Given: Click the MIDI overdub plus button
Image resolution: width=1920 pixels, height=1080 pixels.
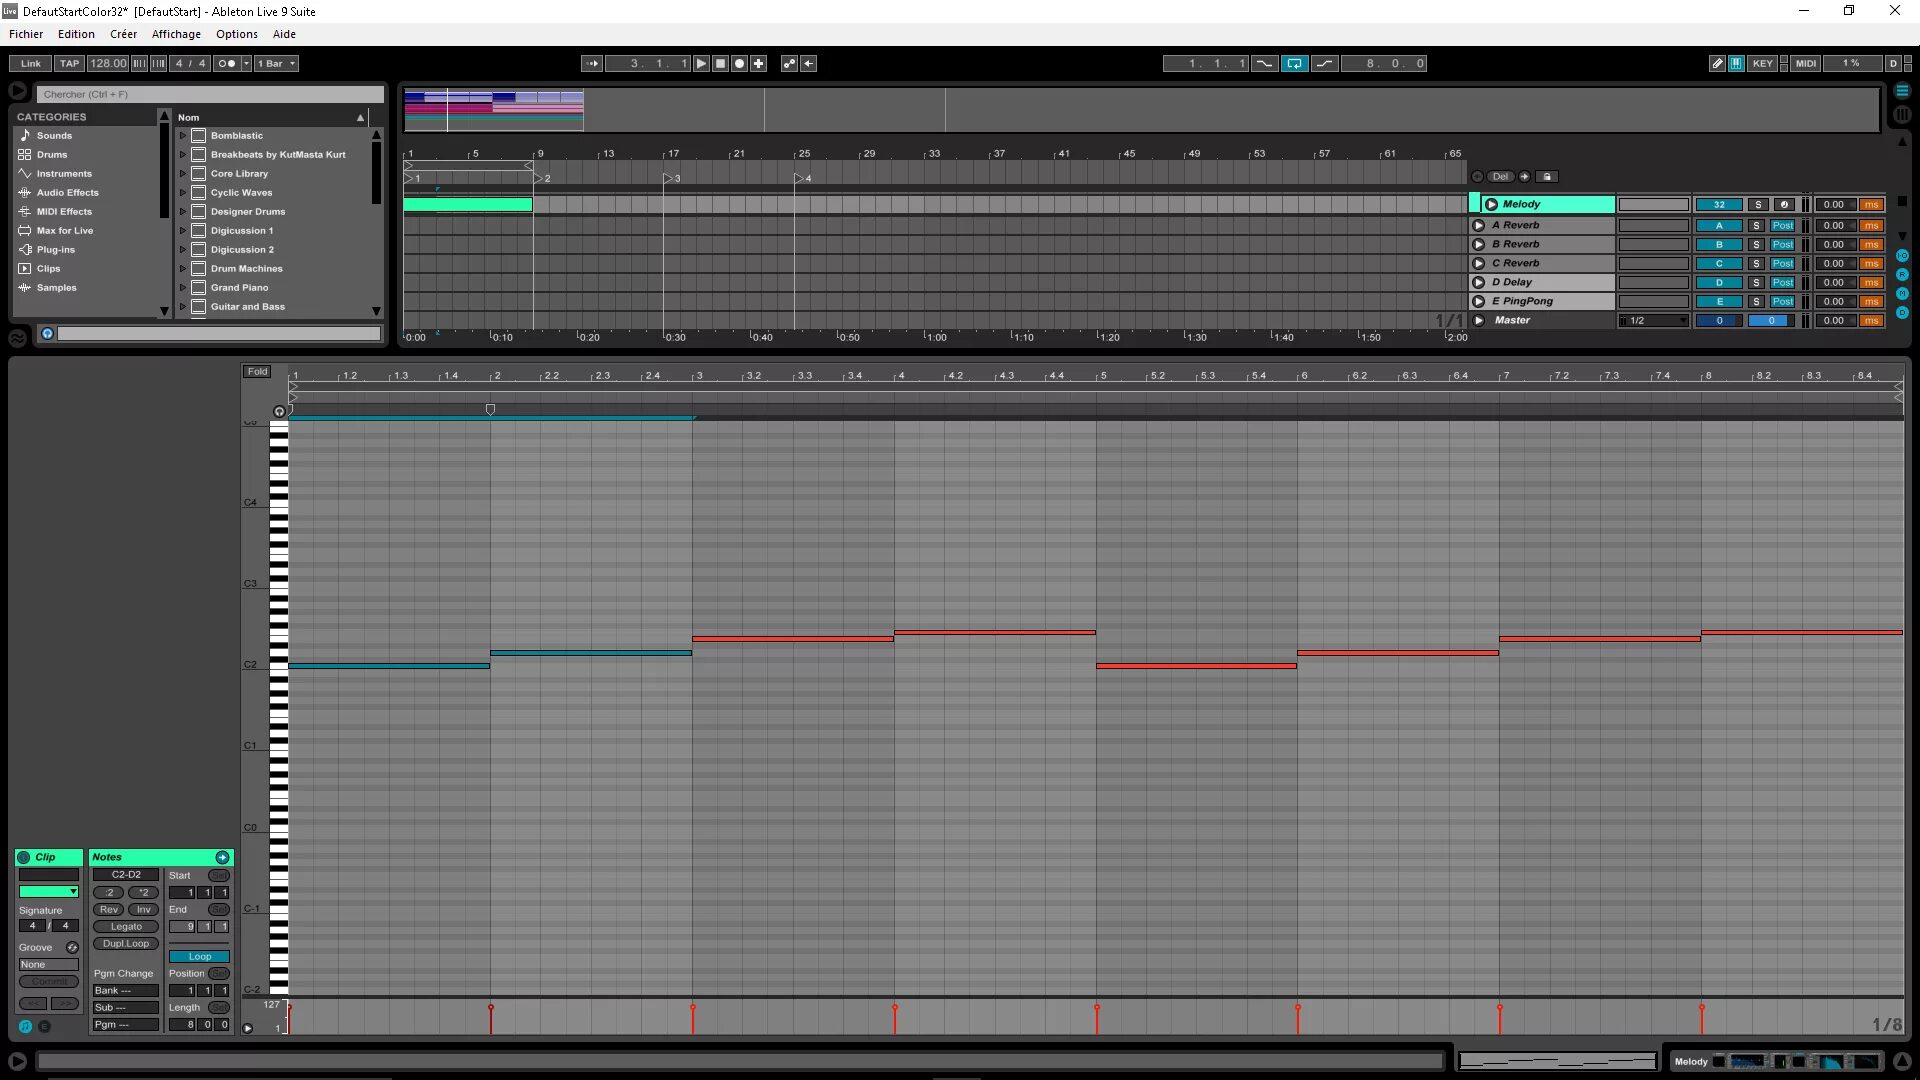Looking at the screenshot, I should pyautogui.click(x=759, y=63).
